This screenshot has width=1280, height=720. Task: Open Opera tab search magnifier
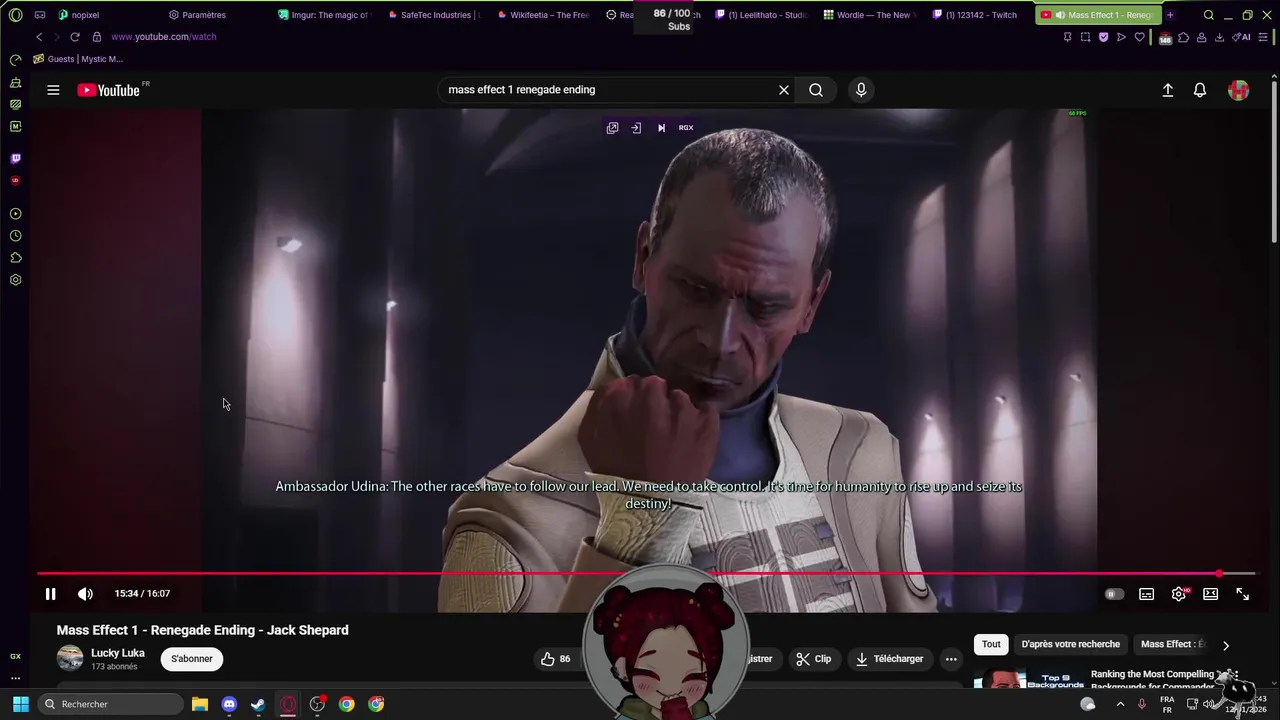point(1209,15)
